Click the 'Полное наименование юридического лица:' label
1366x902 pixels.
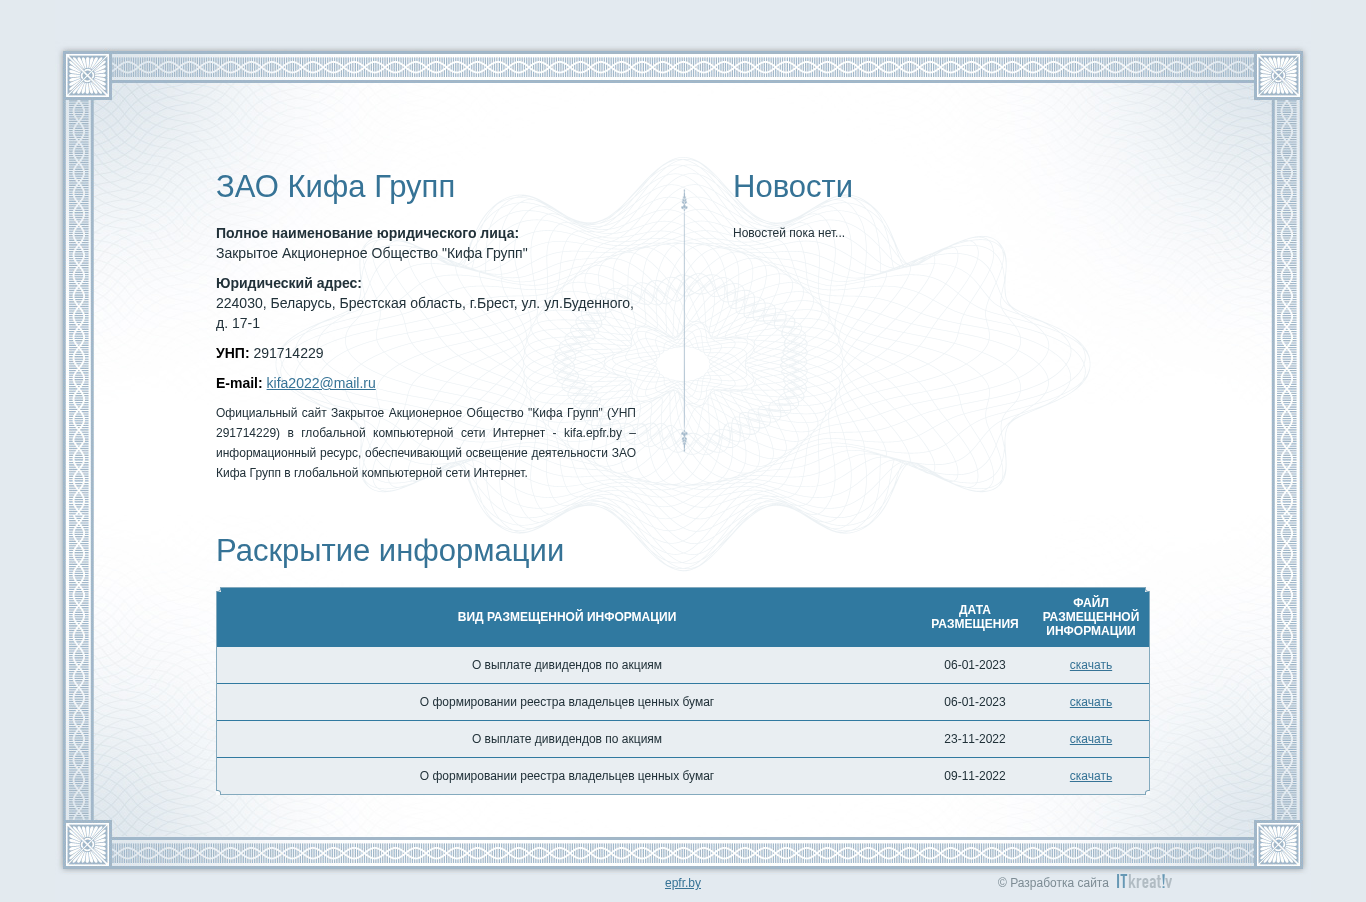click(x=367, y=233)
